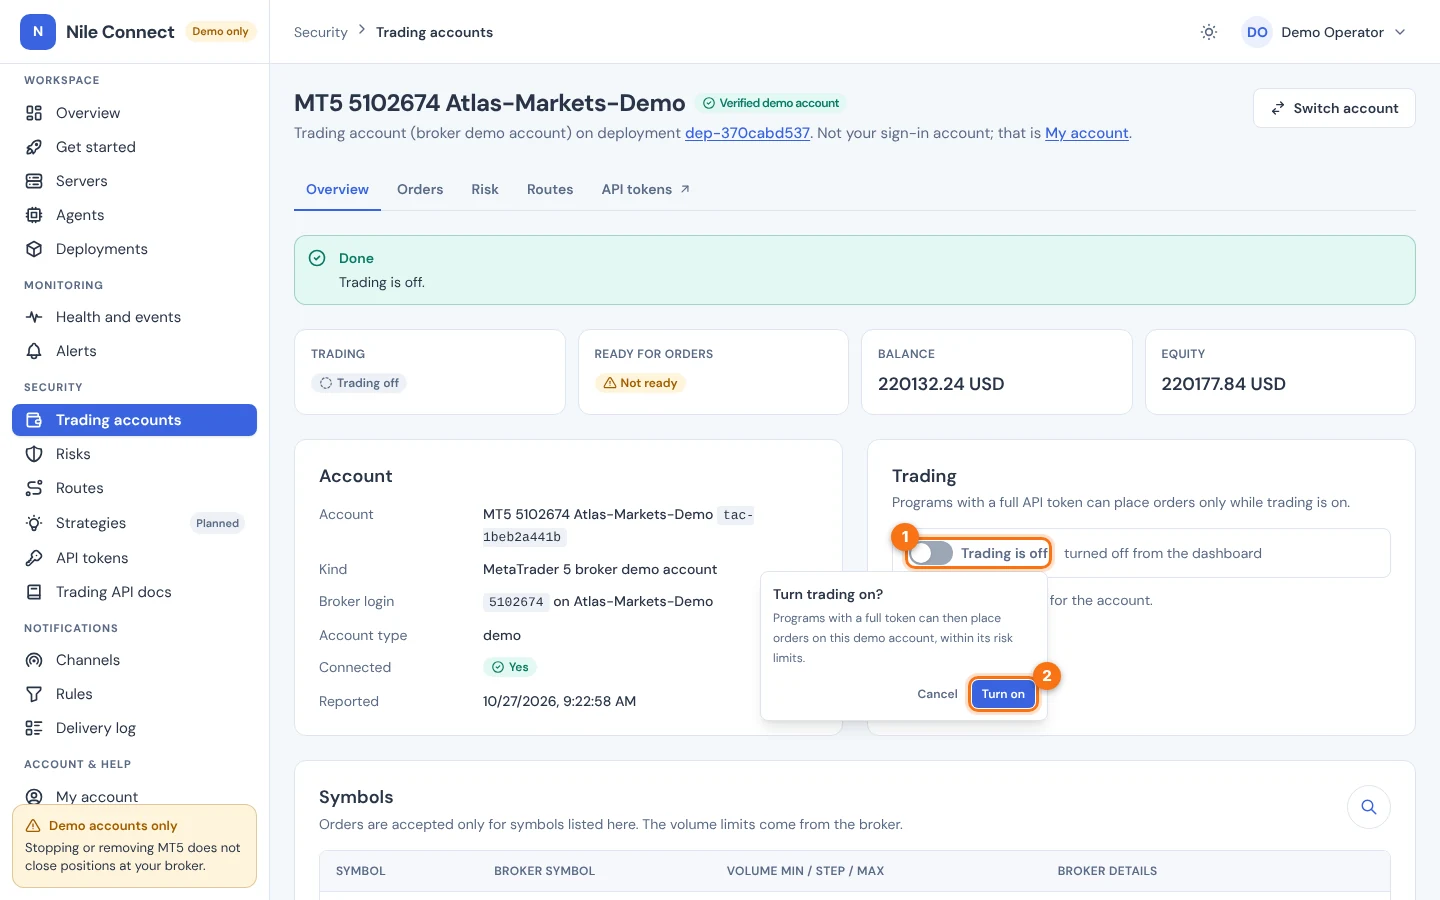Click the Security breadcrumb
This screenshot has width=1440, height=900.
click(321, 32)
